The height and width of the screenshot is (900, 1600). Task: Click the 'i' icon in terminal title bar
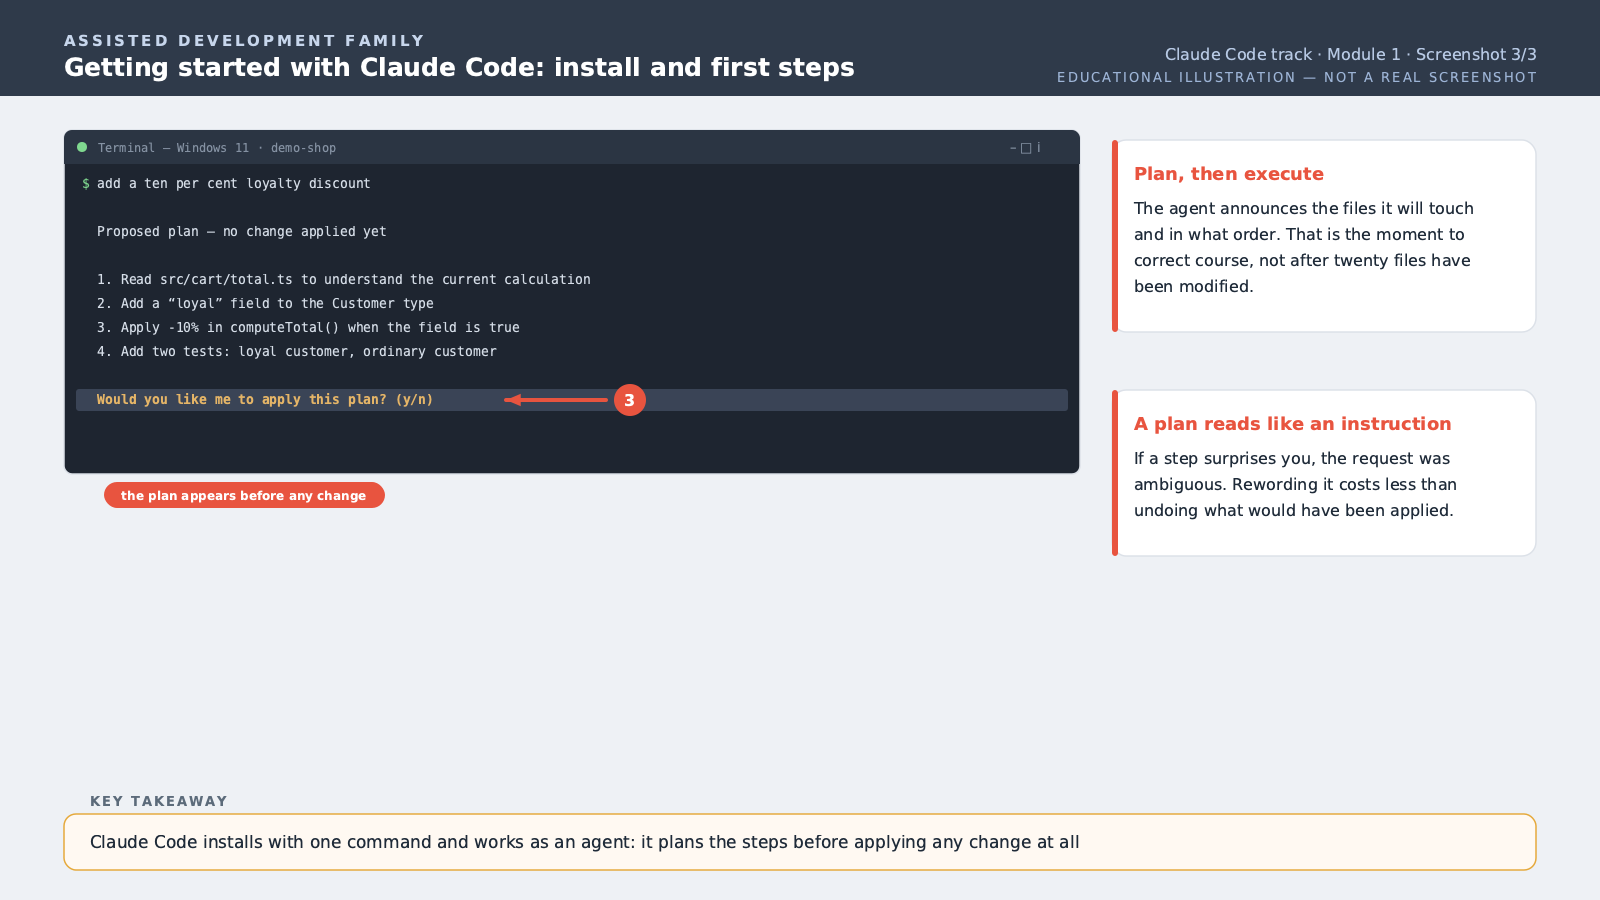1038,147
